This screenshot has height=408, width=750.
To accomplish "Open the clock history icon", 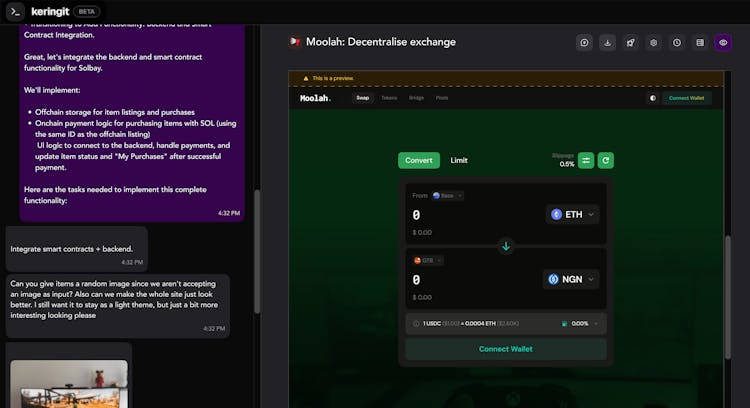I will (677, 43).
